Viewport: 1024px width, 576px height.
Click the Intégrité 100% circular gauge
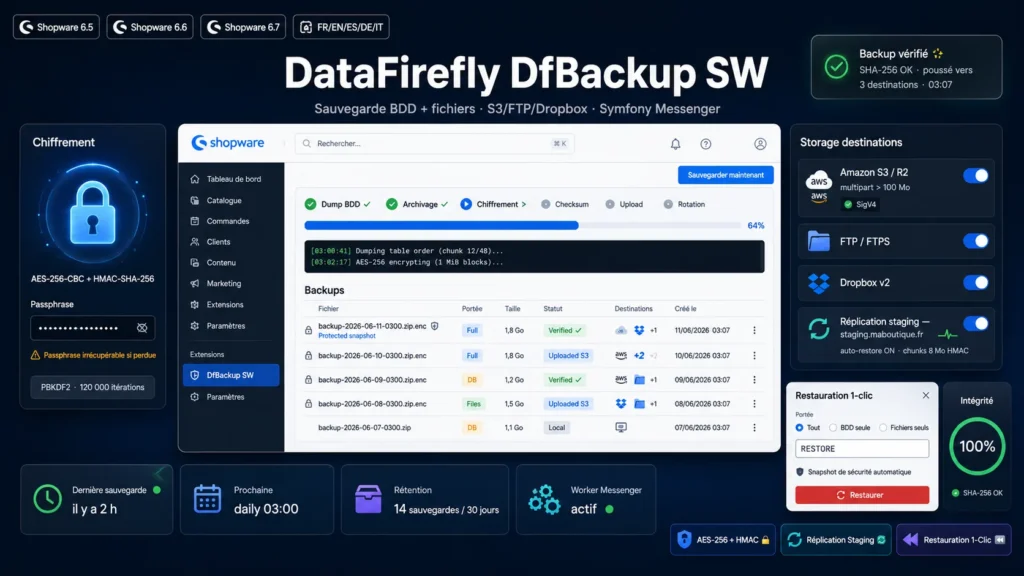point(977,447)
